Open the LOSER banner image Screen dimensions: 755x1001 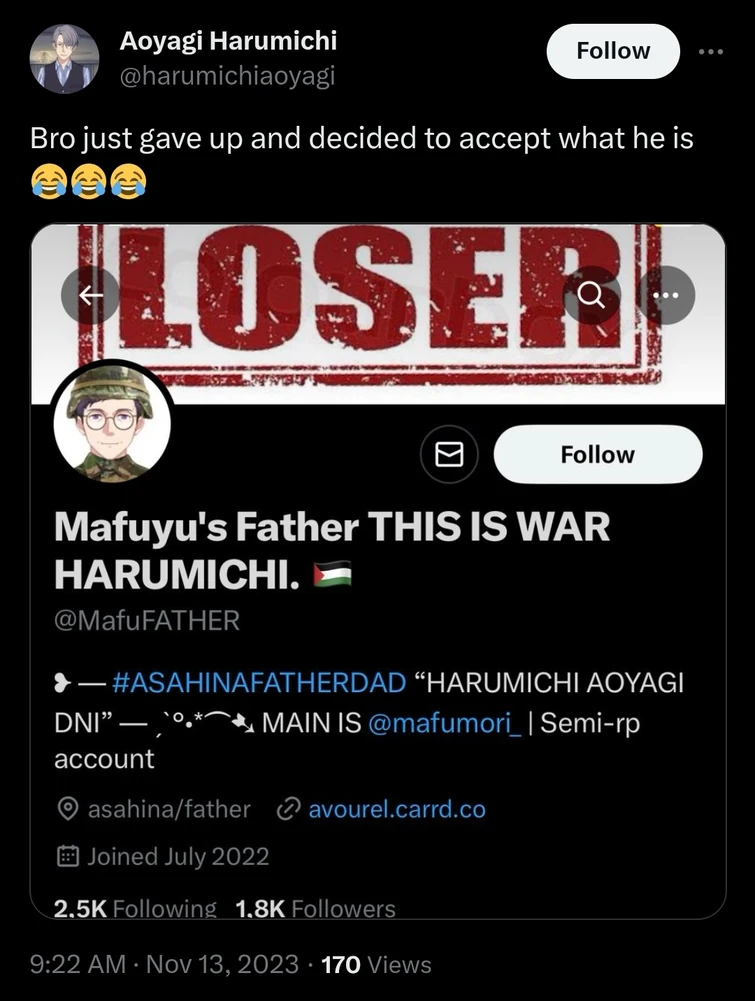378,313
